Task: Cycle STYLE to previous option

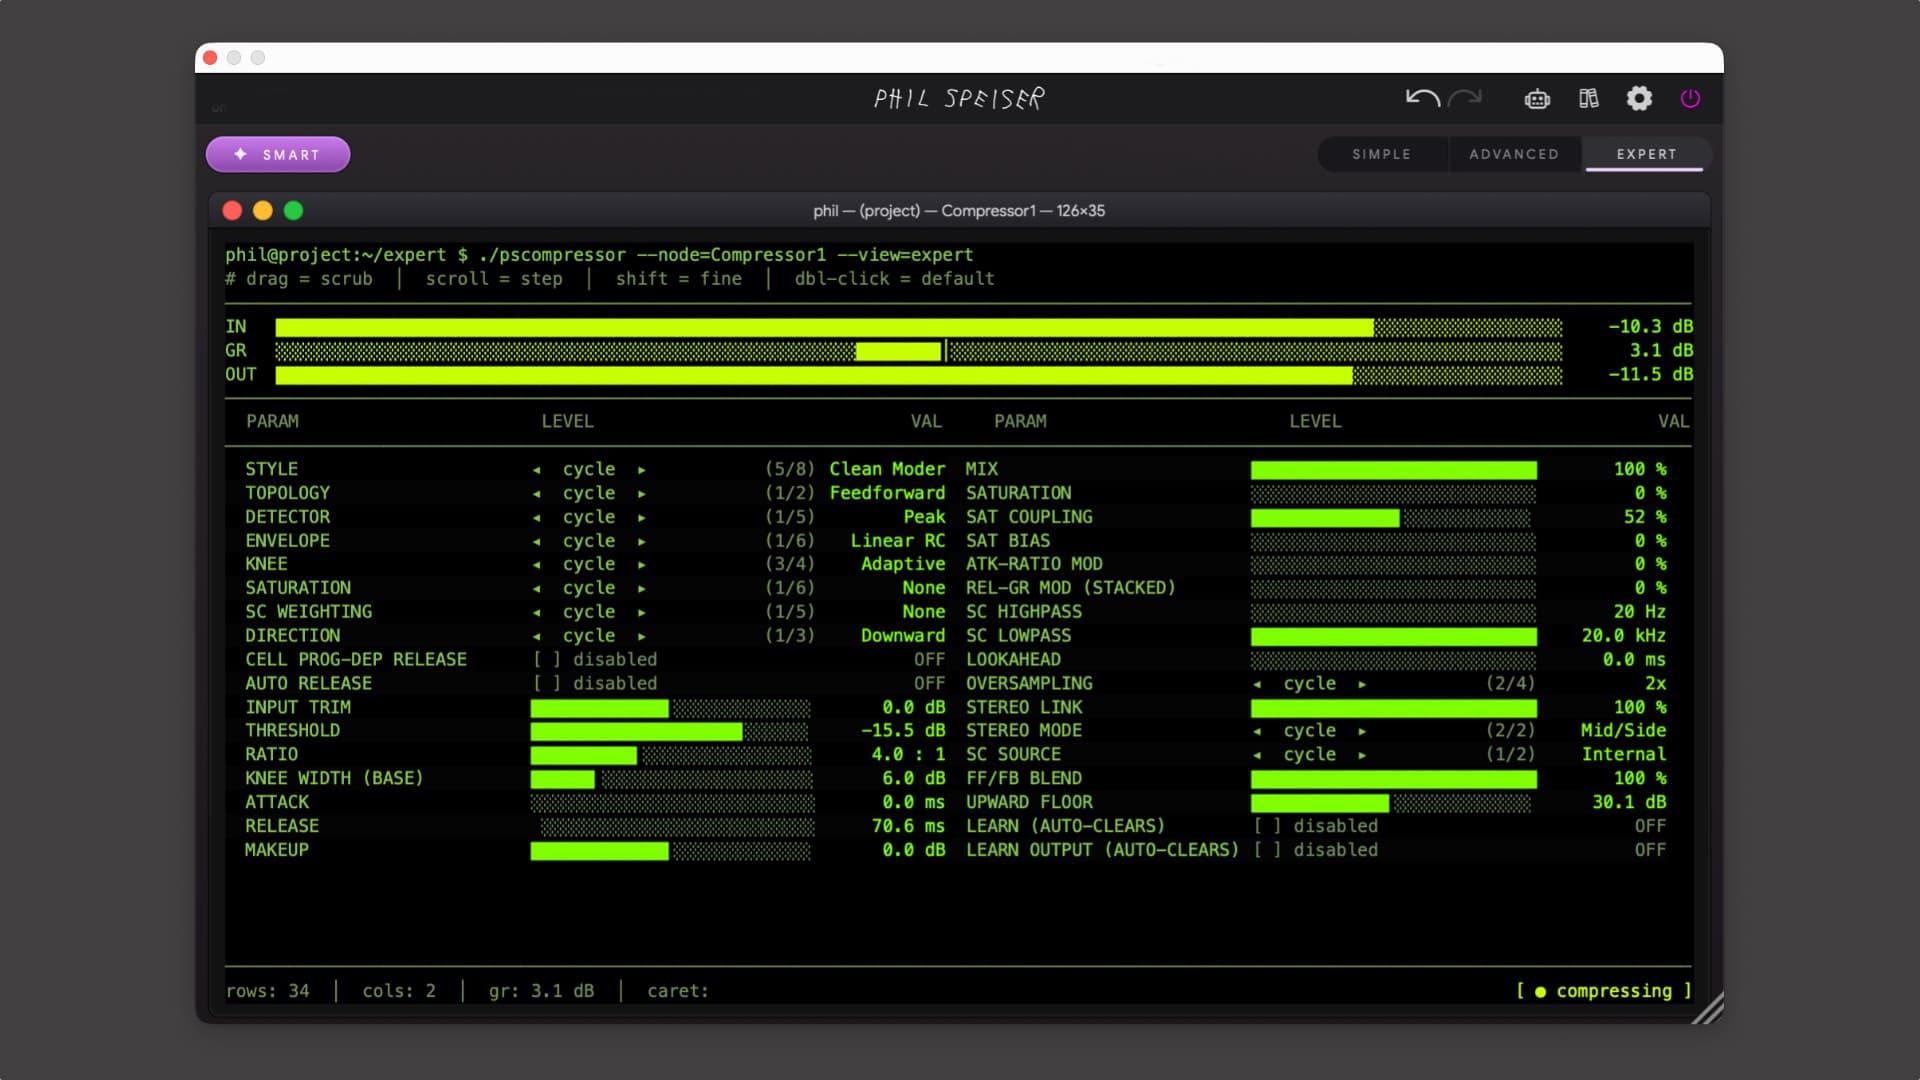Action: 537,469
